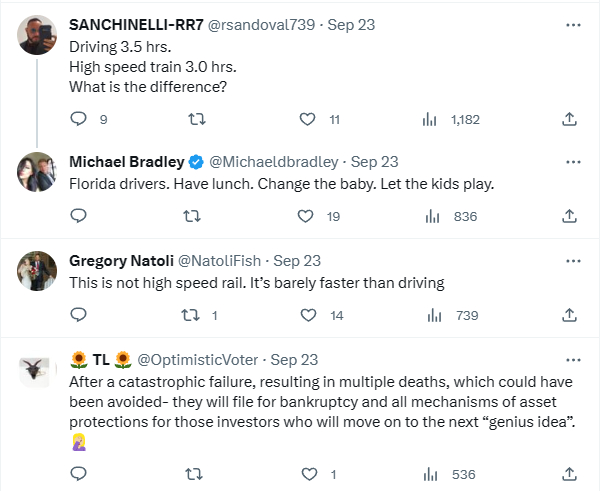
Task: Reply to SANCHINELLI-RR7's tweet
Action: tap(80, 119)
